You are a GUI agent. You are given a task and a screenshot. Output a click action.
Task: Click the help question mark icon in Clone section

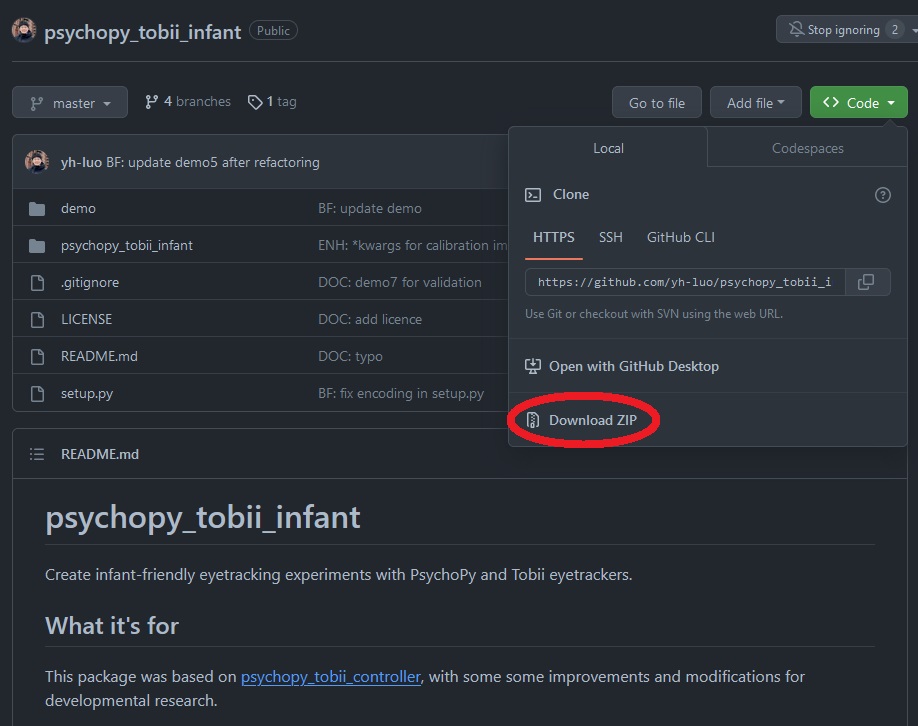[882, 195]
